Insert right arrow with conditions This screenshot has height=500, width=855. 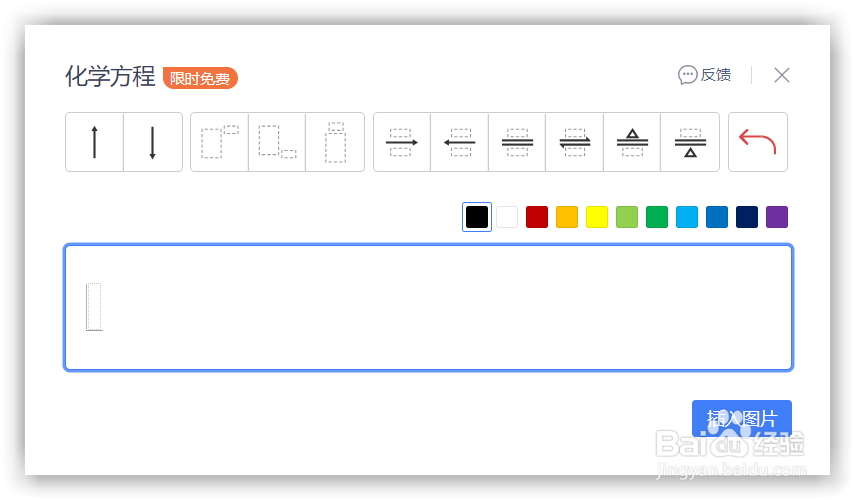click(402, 142)
